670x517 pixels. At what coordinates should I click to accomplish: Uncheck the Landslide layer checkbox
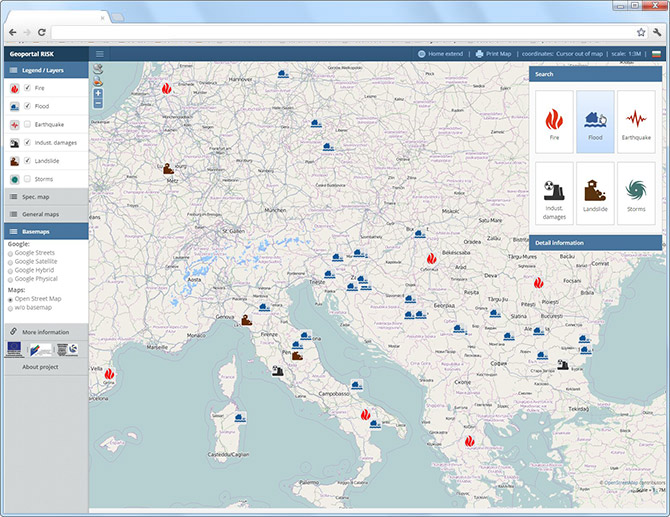[28, 161]
